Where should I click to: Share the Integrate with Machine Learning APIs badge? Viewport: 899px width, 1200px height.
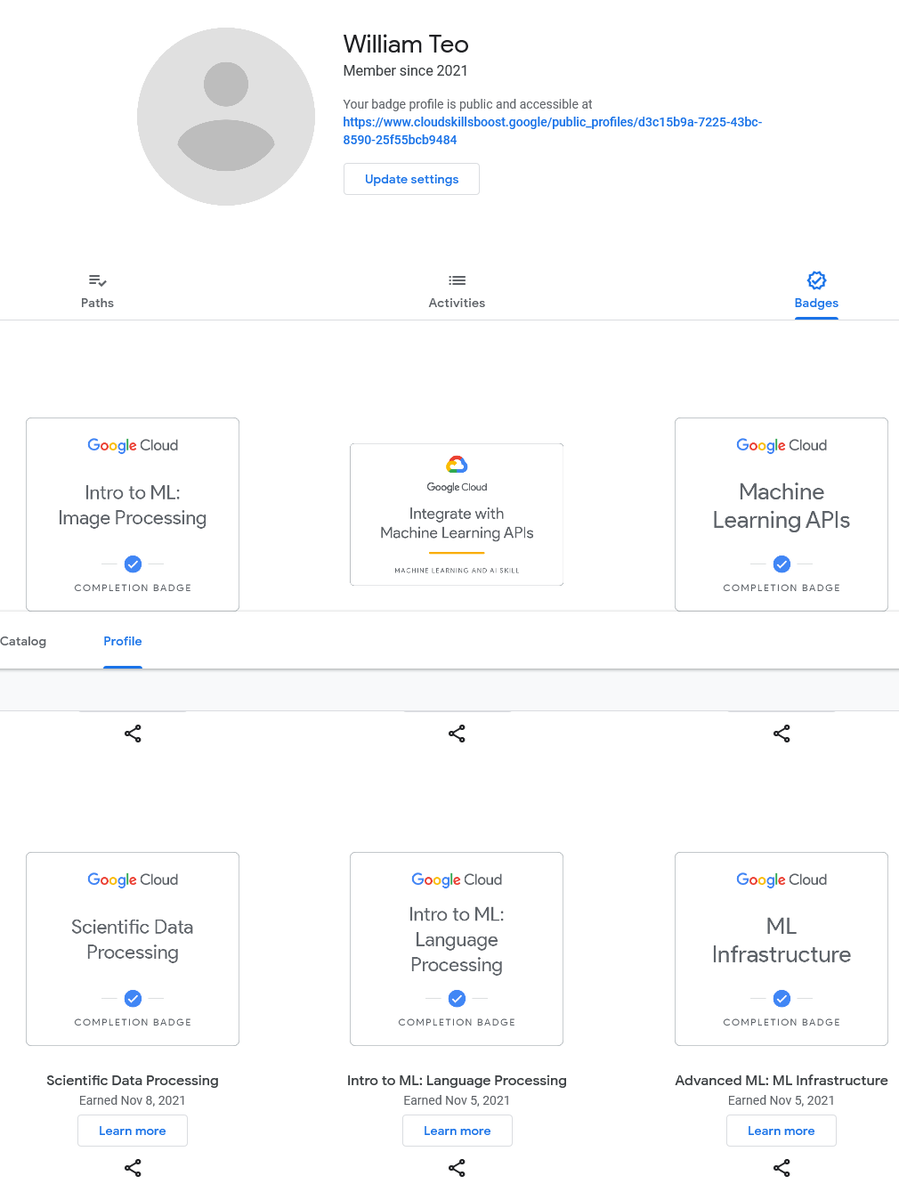point(457,734)
